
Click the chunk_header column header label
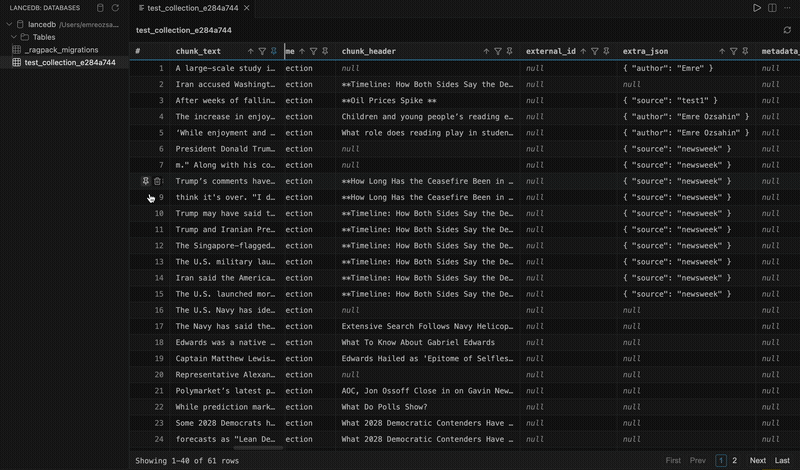click(368, 51)
